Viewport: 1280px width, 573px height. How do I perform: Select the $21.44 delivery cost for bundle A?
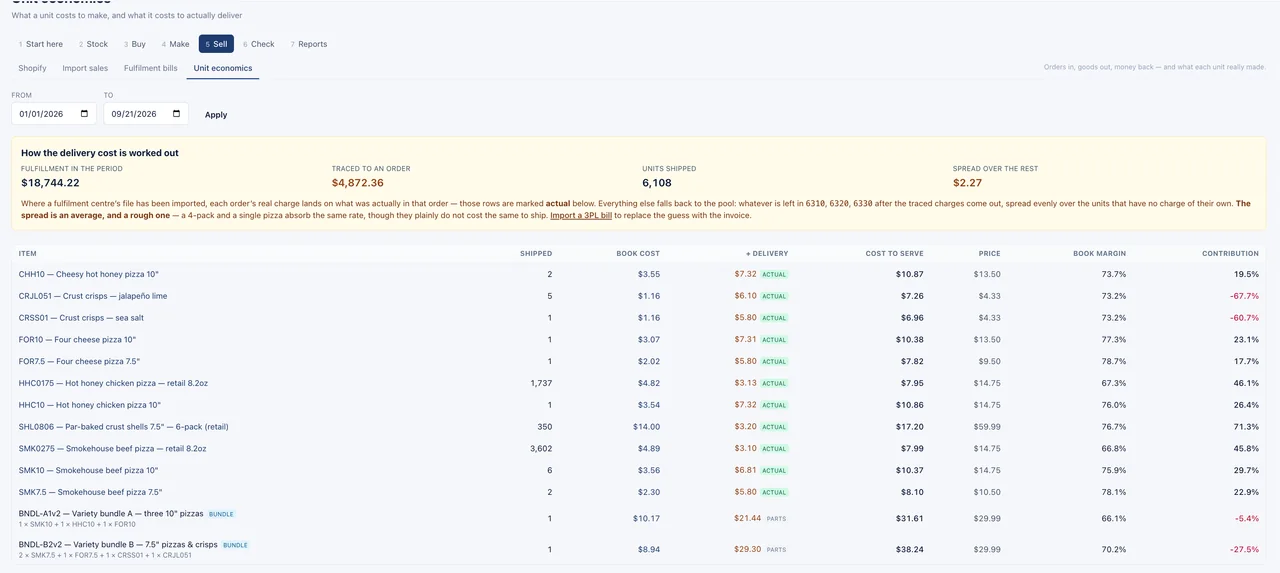click(747, 519)
